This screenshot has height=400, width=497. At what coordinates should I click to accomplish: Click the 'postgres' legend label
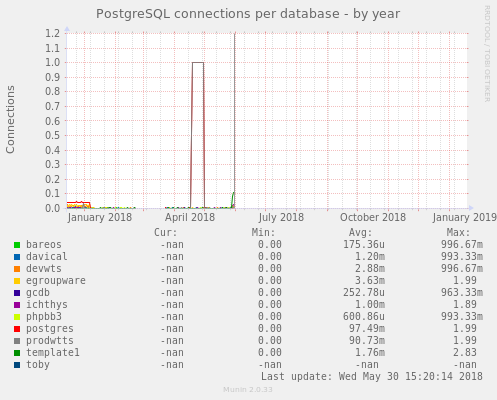[x=50, y=329]
